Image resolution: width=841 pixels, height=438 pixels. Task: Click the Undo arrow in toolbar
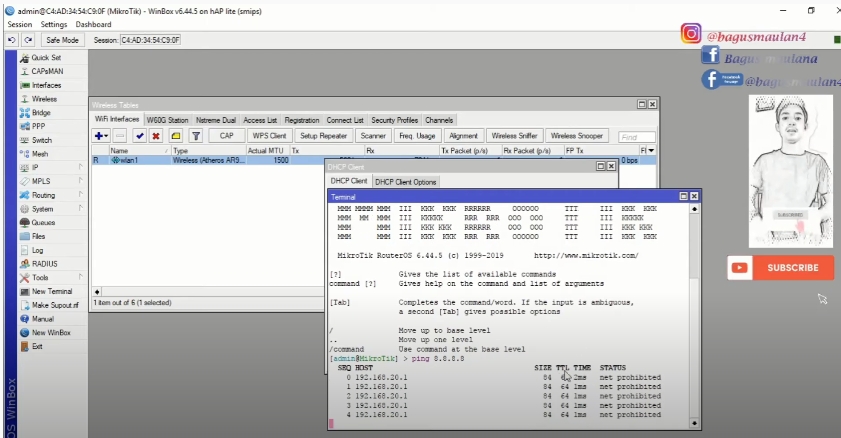point(12,40)
